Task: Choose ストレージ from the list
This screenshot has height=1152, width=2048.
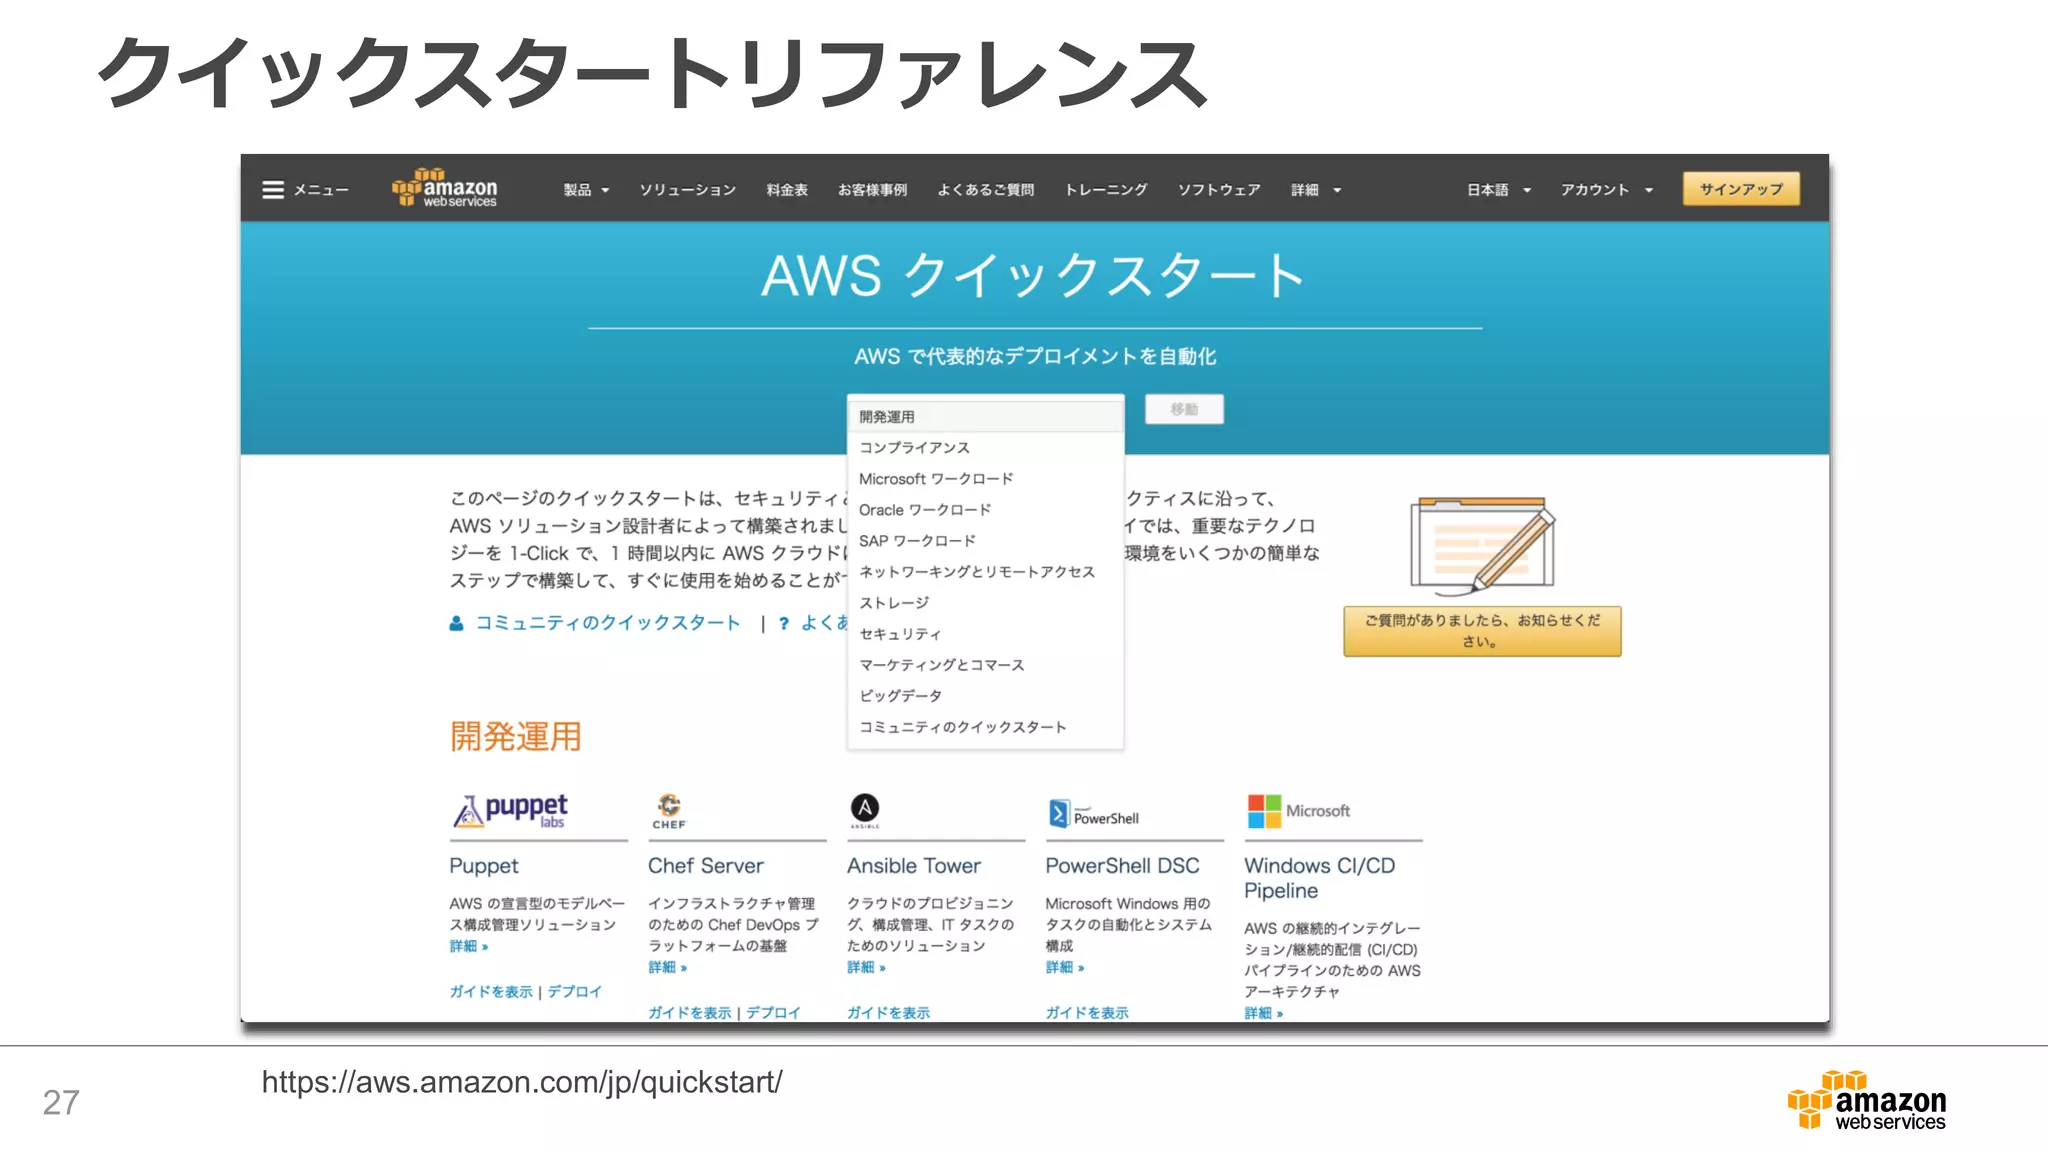Action: (x=985, y=602)
